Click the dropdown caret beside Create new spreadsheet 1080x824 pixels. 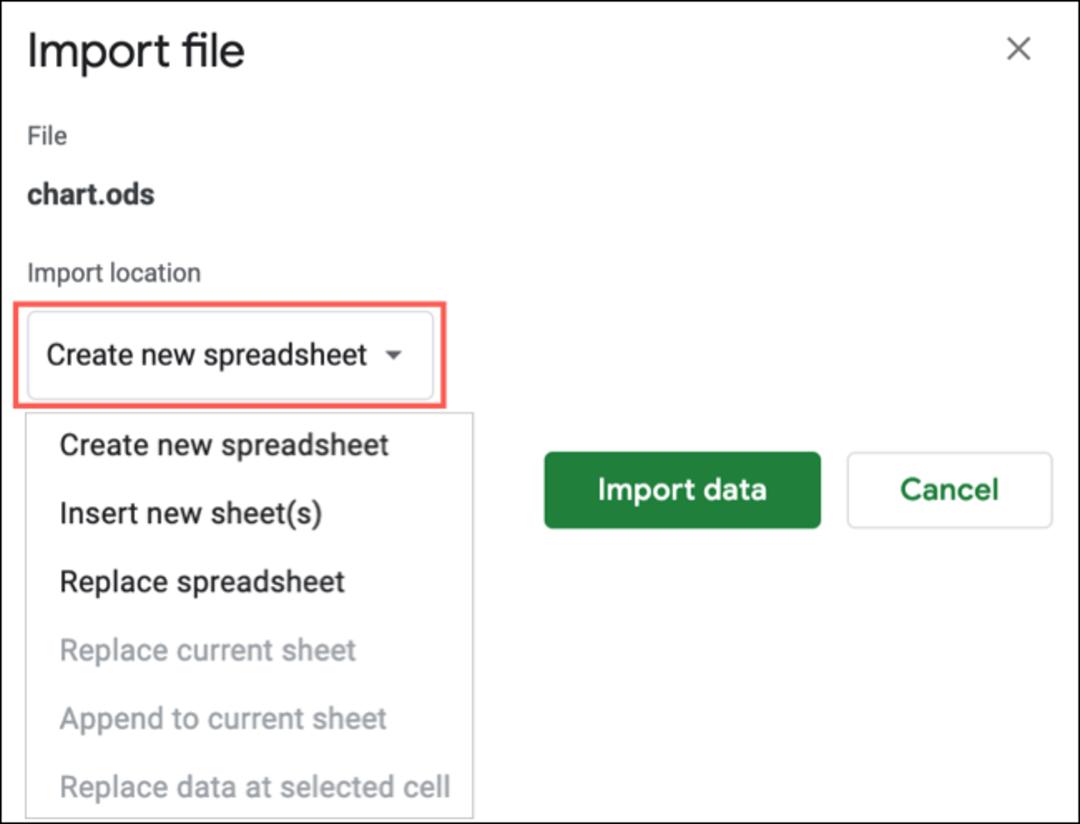393,356
